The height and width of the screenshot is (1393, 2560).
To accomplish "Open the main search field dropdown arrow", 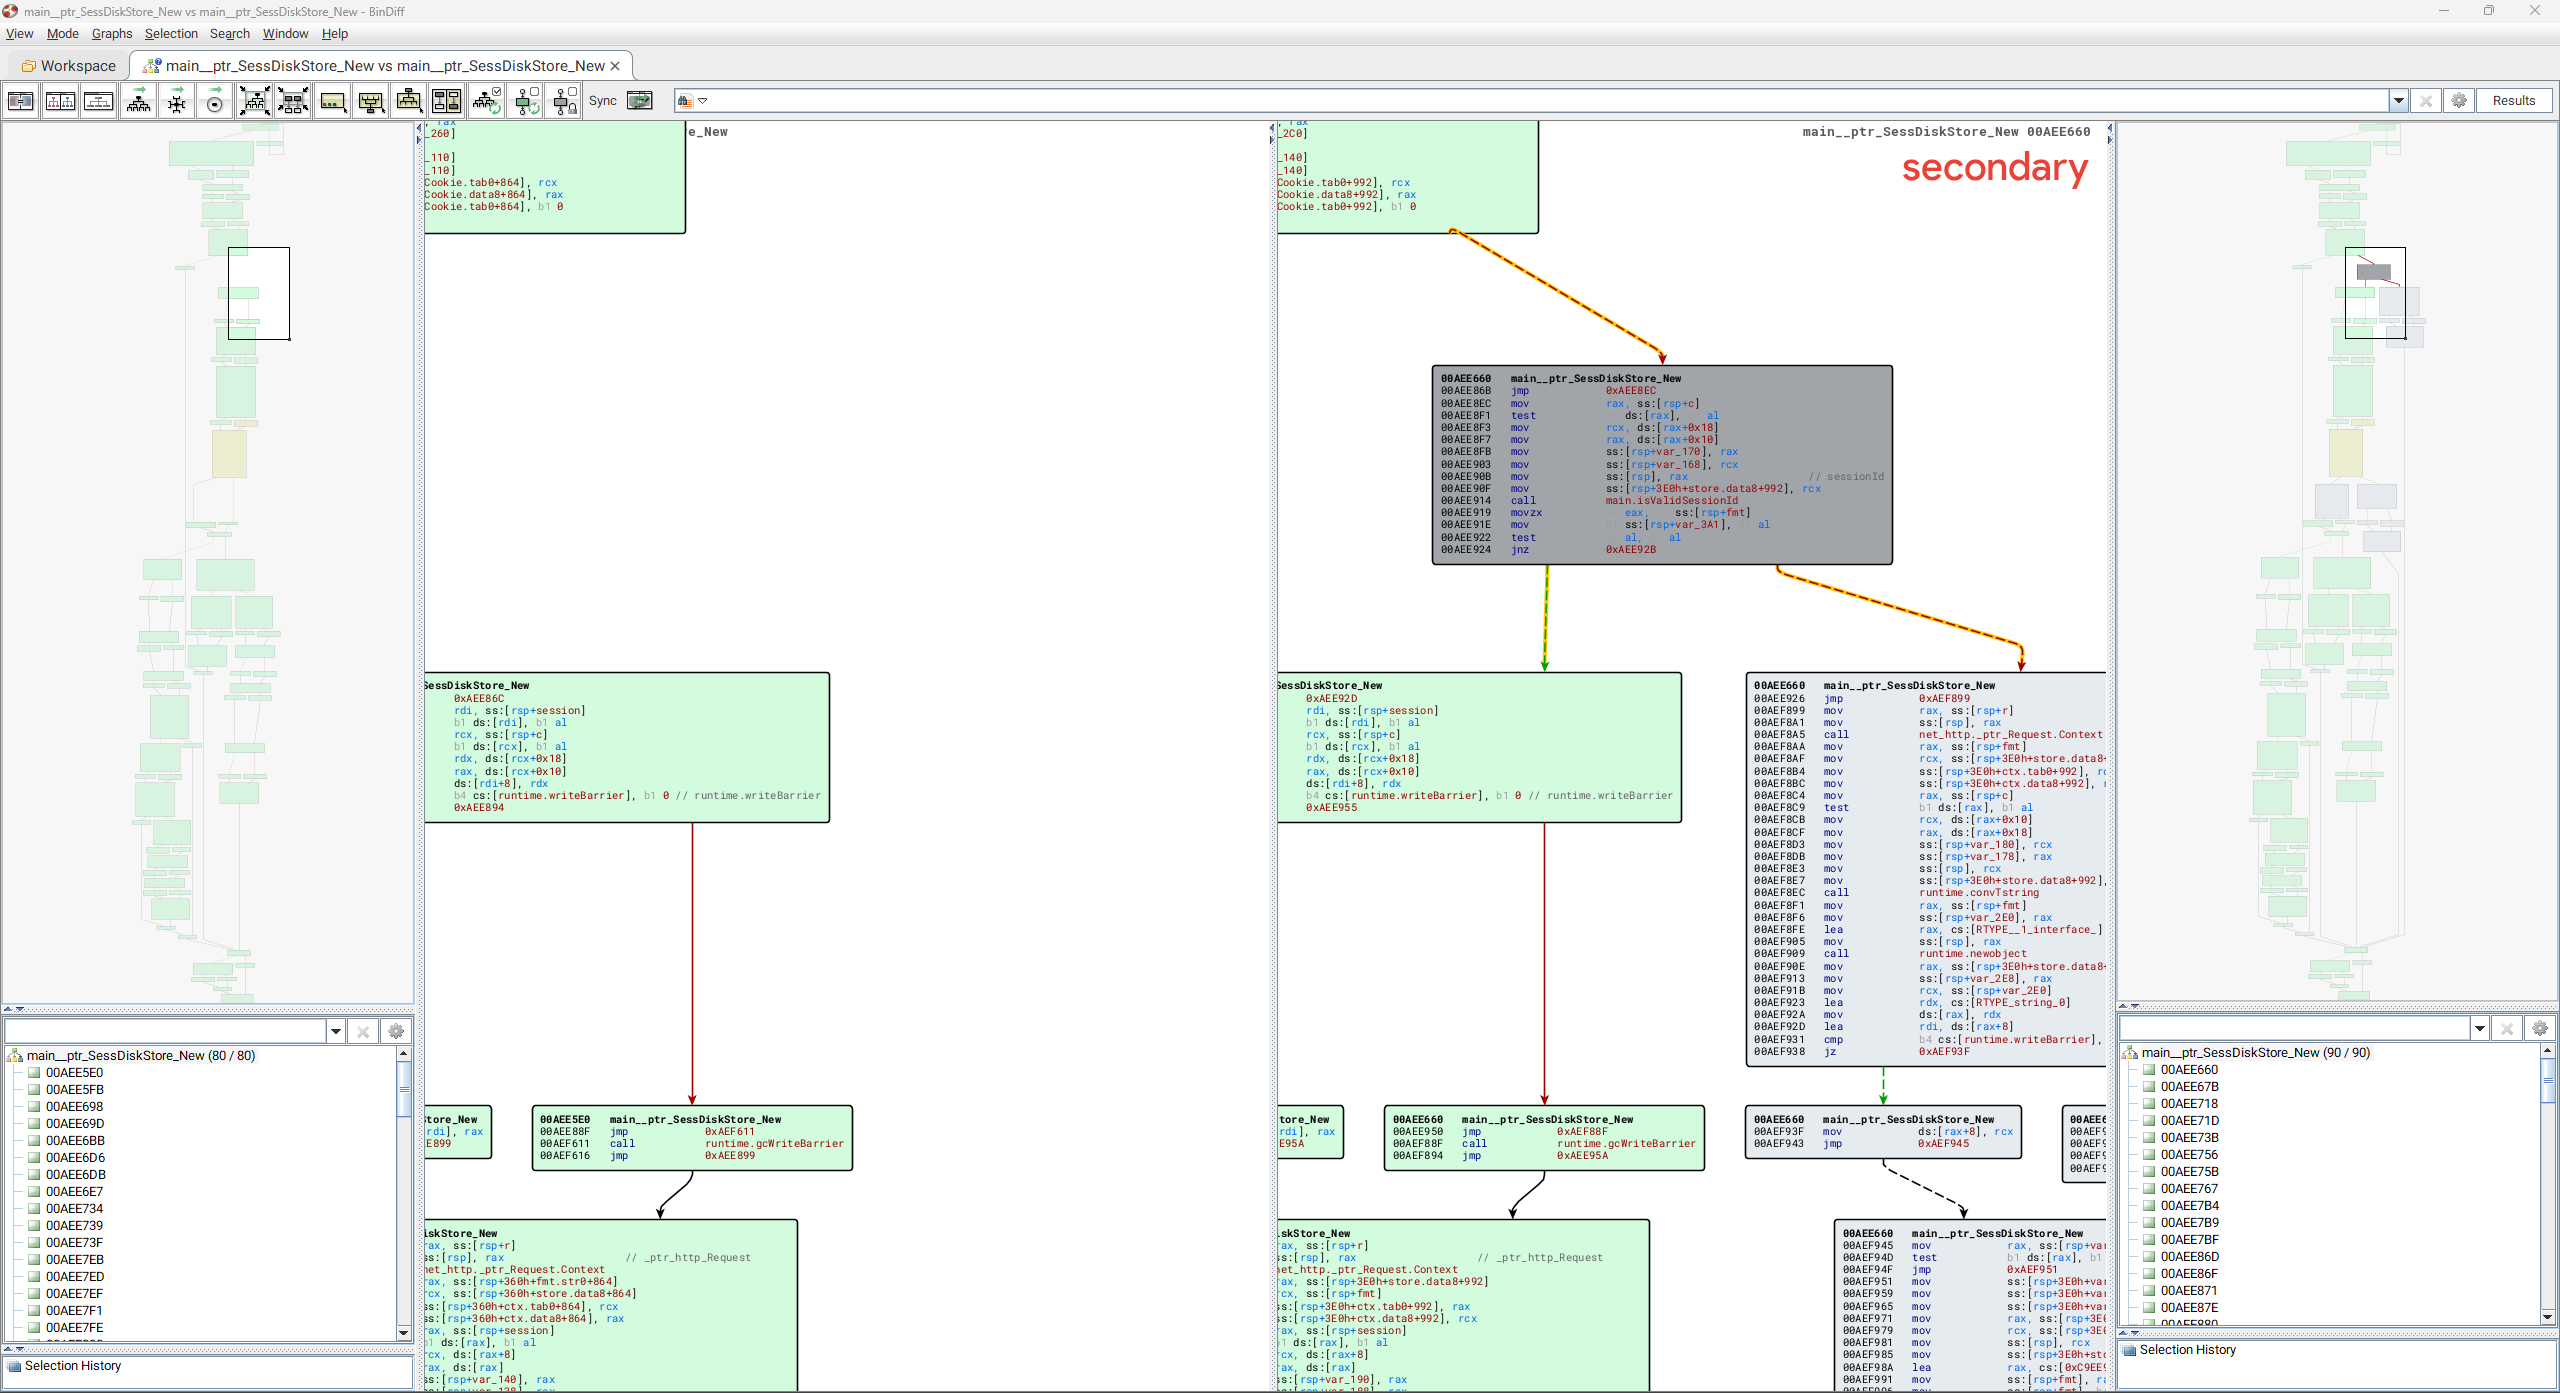I will click(2398, 101).
